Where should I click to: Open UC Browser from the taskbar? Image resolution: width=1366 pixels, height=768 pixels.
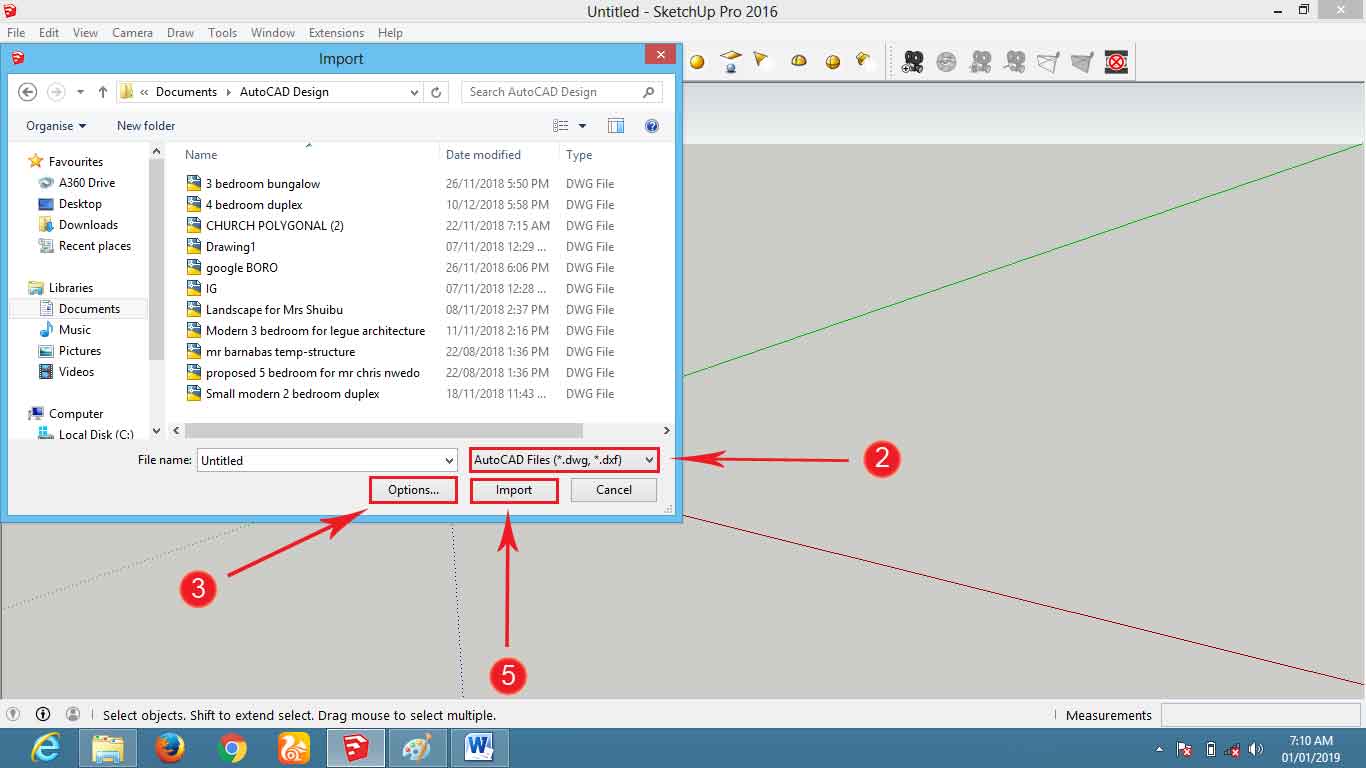point(294,748)
